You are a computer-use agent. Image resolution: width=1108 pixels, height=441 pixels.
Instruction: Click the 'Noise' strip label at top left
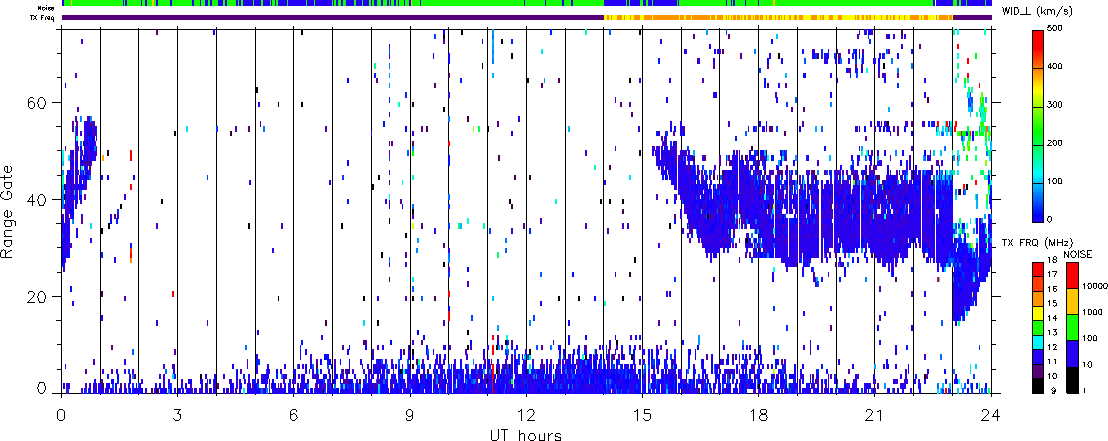46,6
